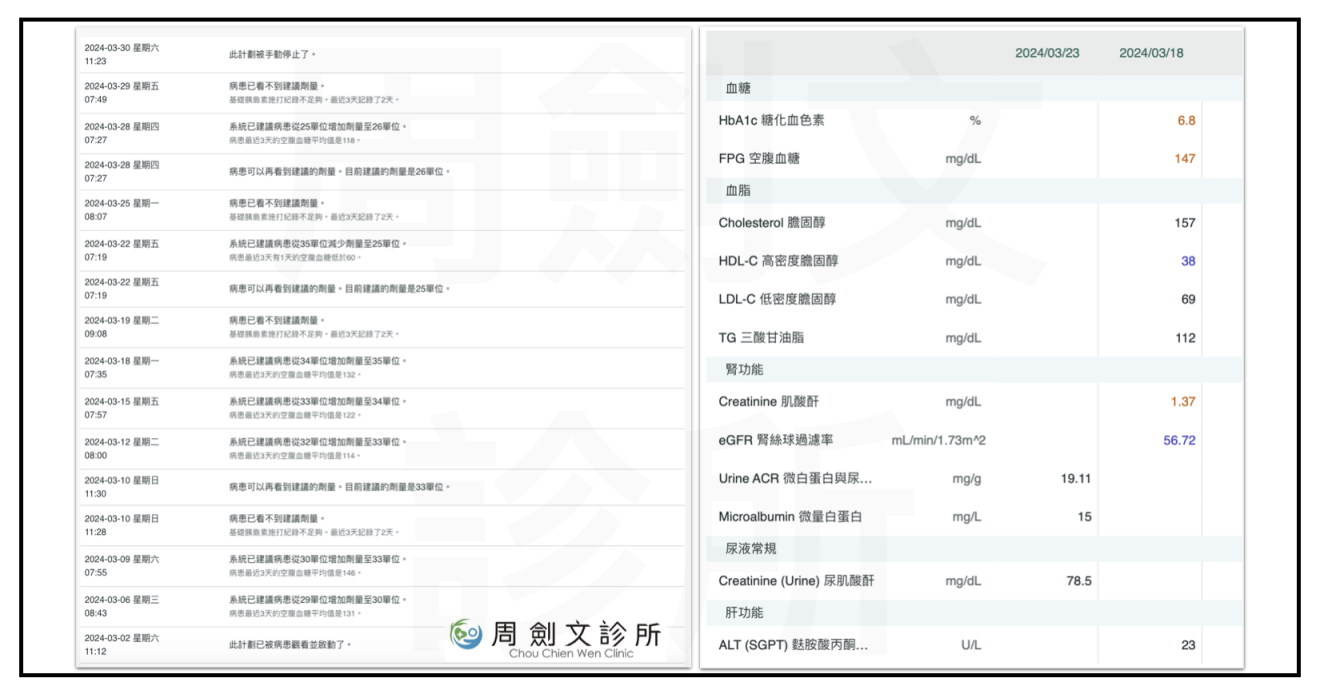Select the LDL-C 低密度膽固醇 row label
This screenshot has width=1320, height=694.
click(x=777, y=299)
